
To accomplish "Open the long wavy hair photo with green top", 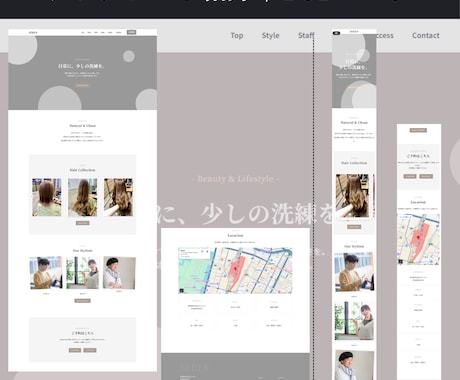I will [x=82, y=197].
